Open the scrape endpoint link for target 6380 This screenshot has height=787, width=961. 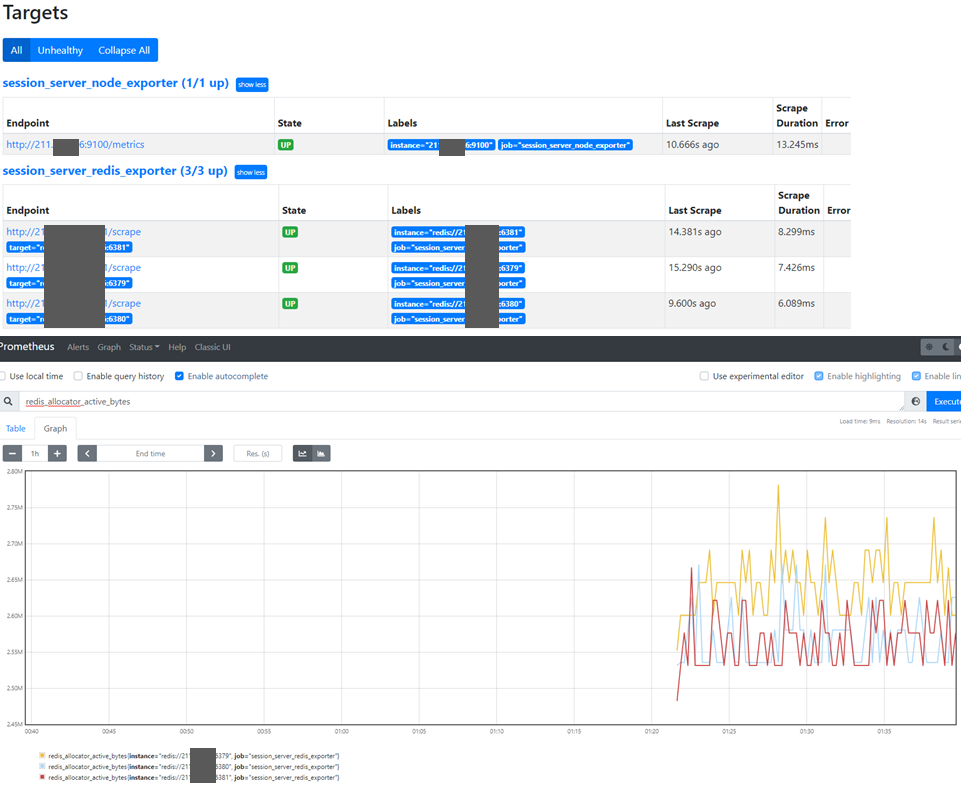[x=74, y=303]
